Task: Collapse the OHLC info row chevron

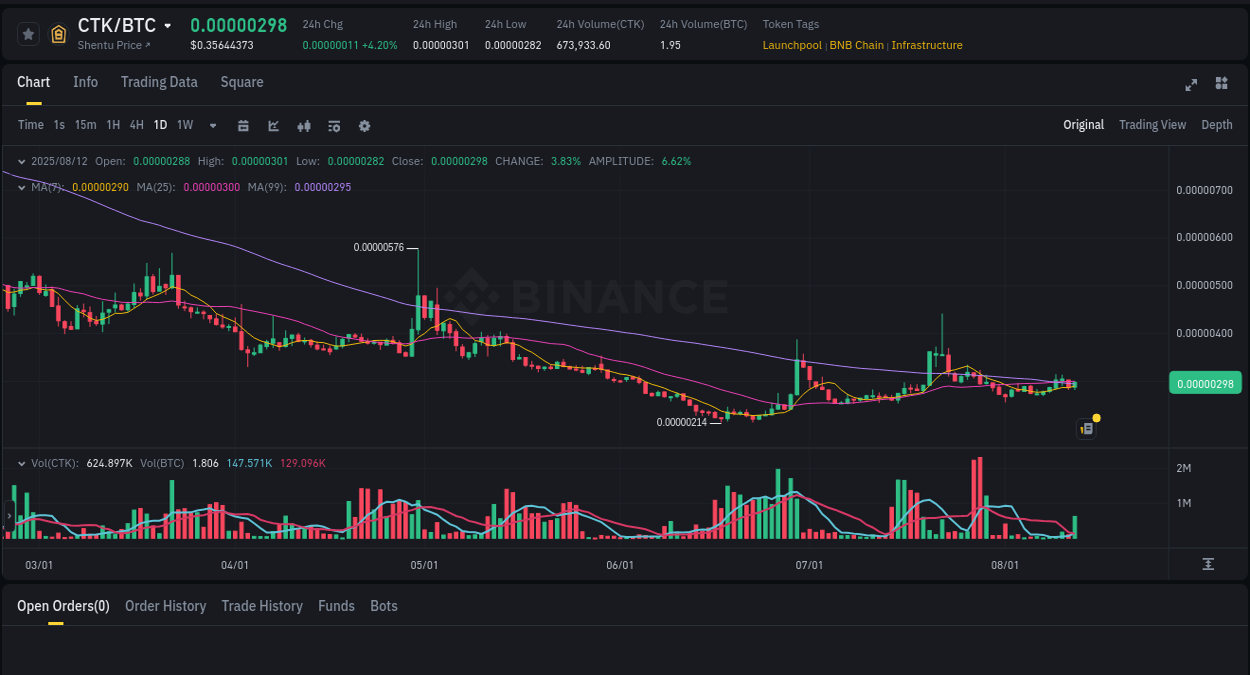Action: 20,160
